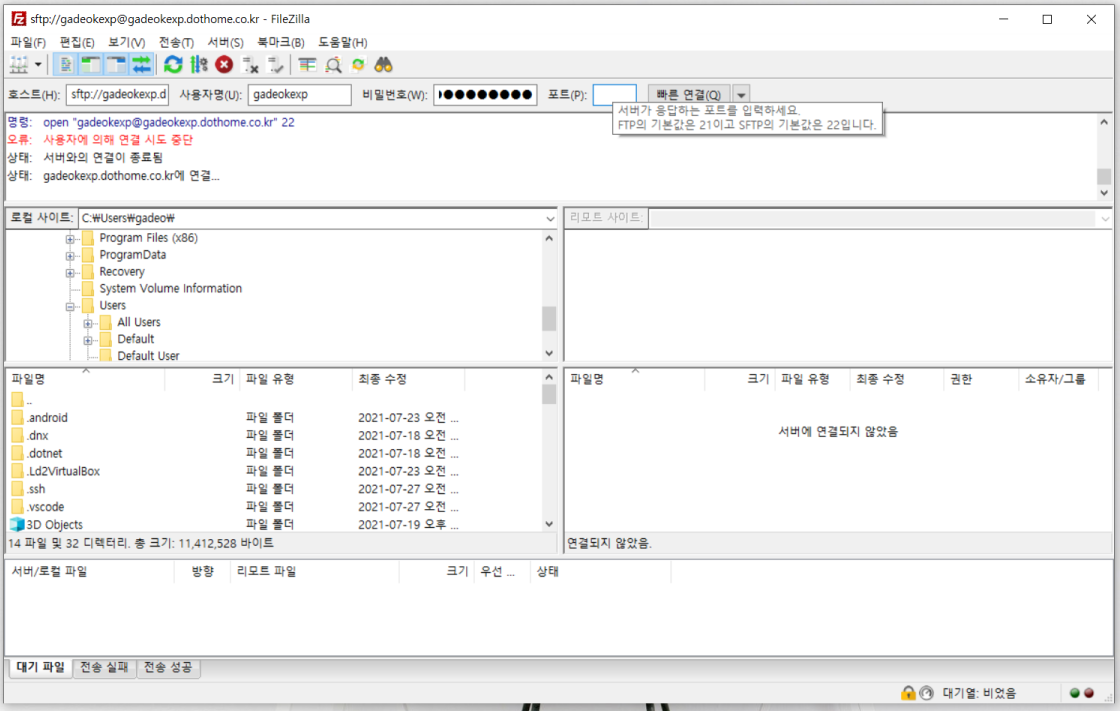
Task: Open the quick connect history dropdown
Action: coord(741,94)
